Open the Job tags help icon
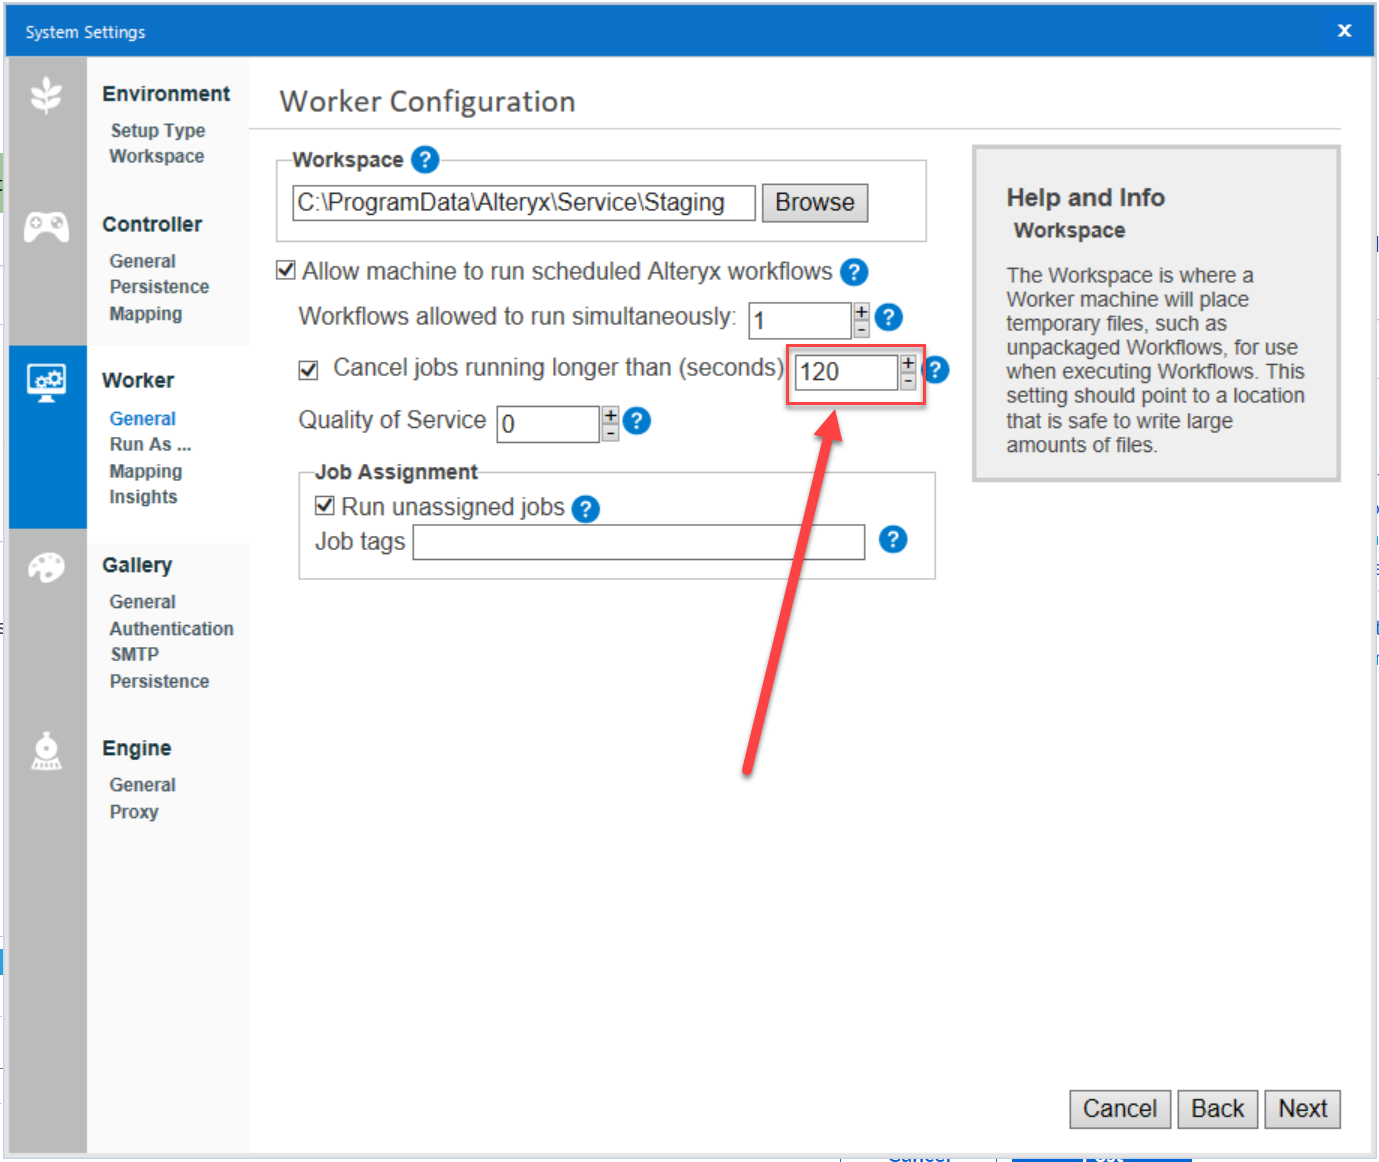Screen dimensions: 1379x1162 [892, 539]
